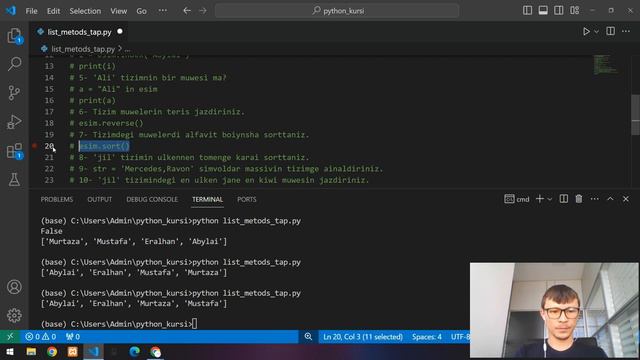Screen dimensions: 640x360
Task: Split the terminal panel
Action: click(x=564, y=199)
